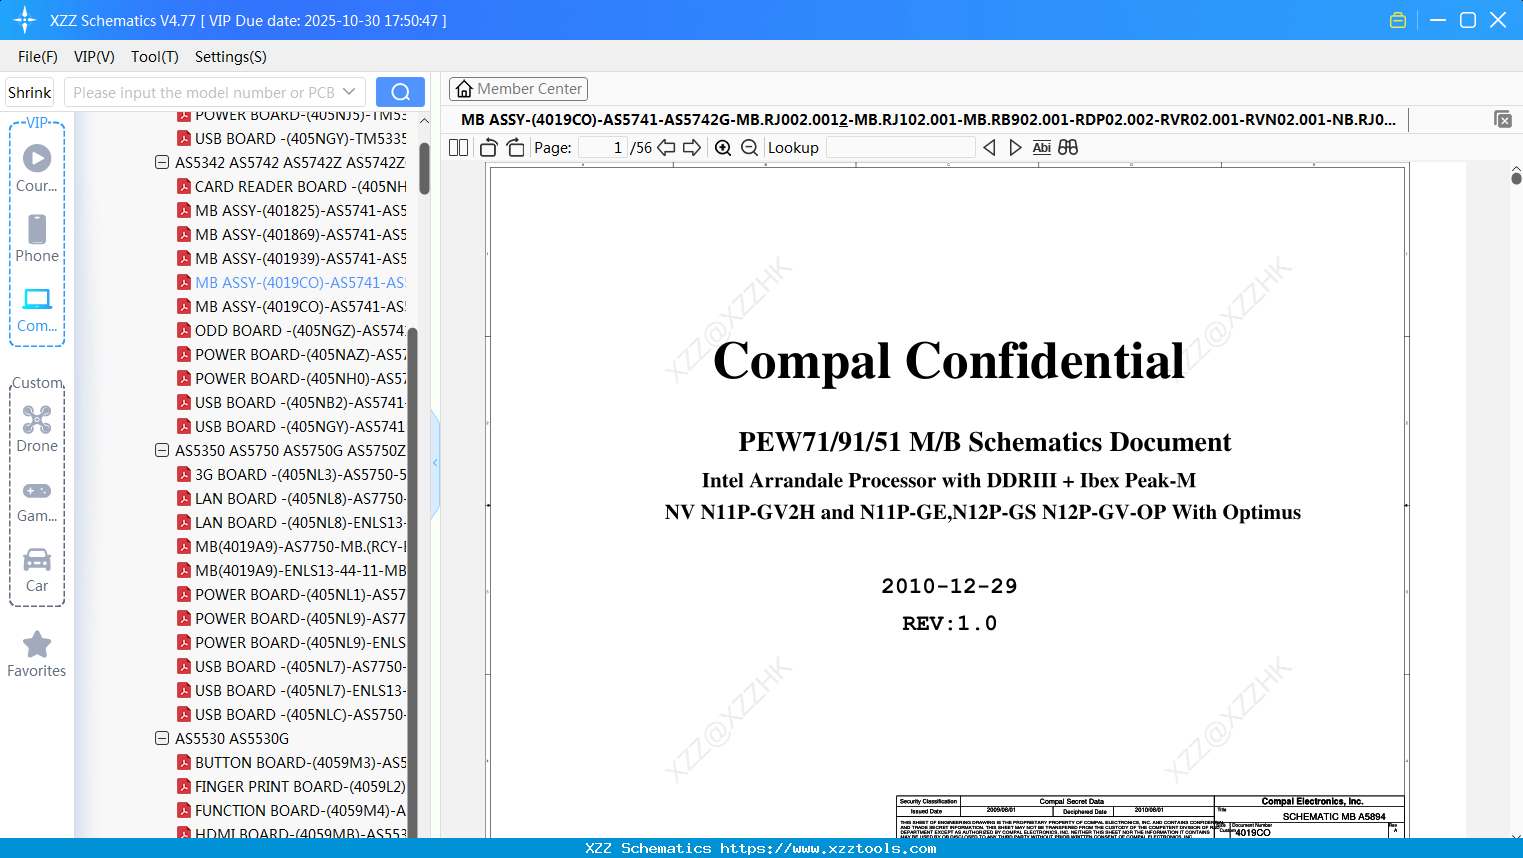1523x858 pixels.
Task: Select the Phone category
Action: 37,239
